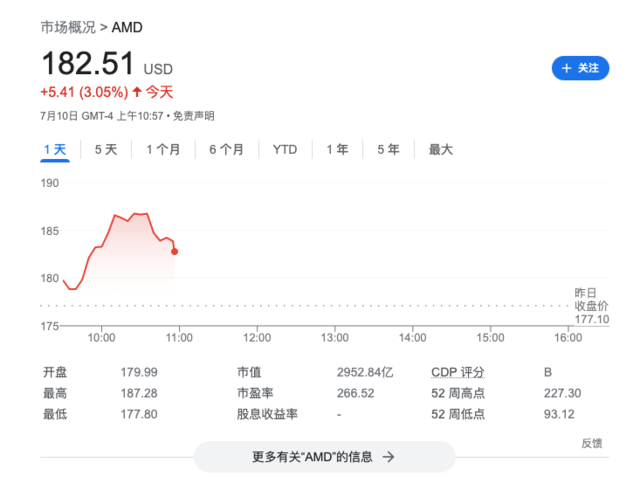Click the 昨日收盘价 177.10 label

591,305
